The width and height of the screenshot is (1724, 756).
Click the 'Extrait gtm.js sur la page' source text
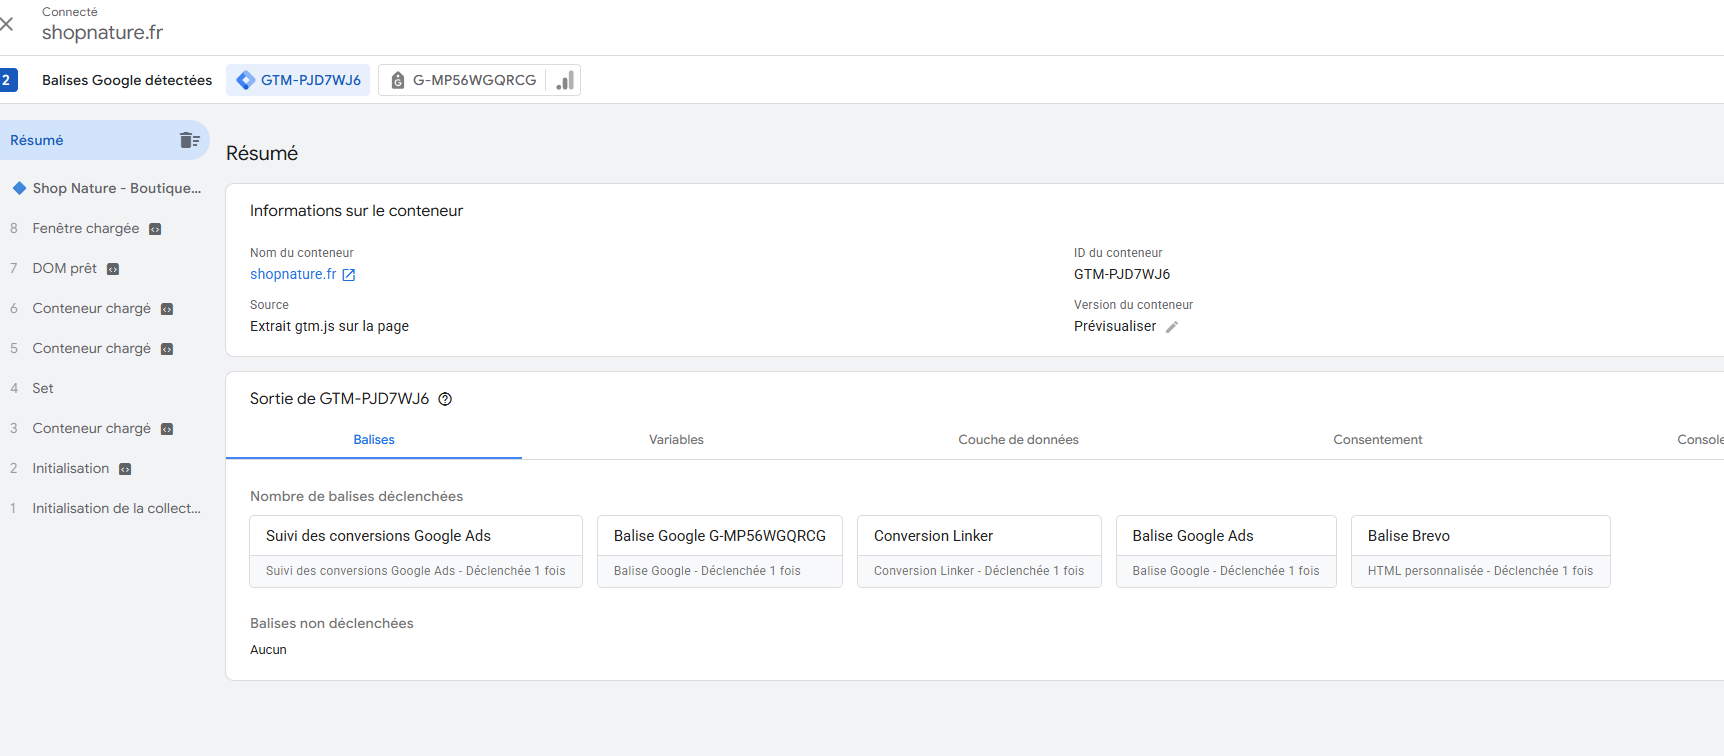coord(329,326)
